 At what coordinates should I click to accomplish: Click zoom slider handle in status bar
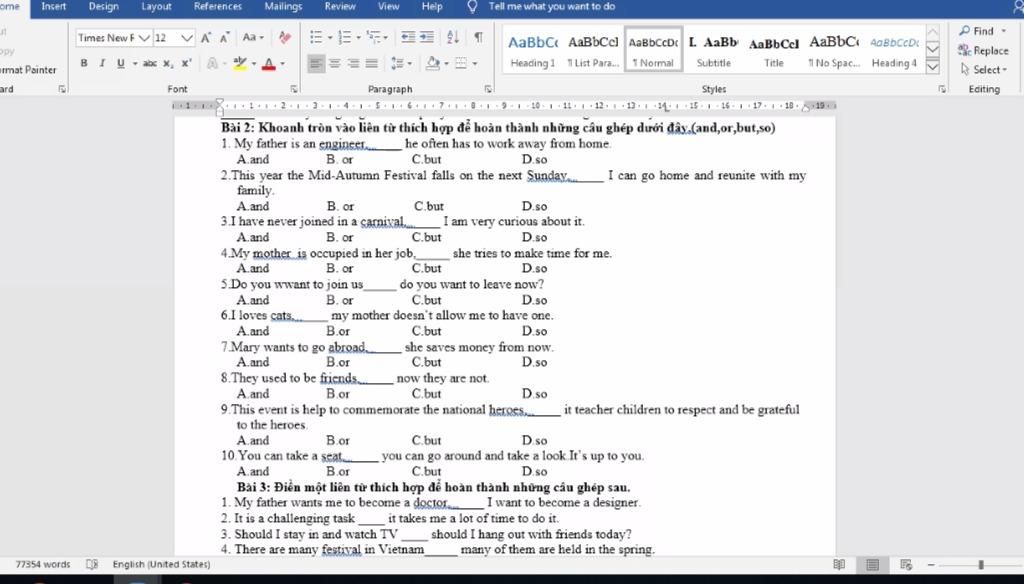[981, 564]
